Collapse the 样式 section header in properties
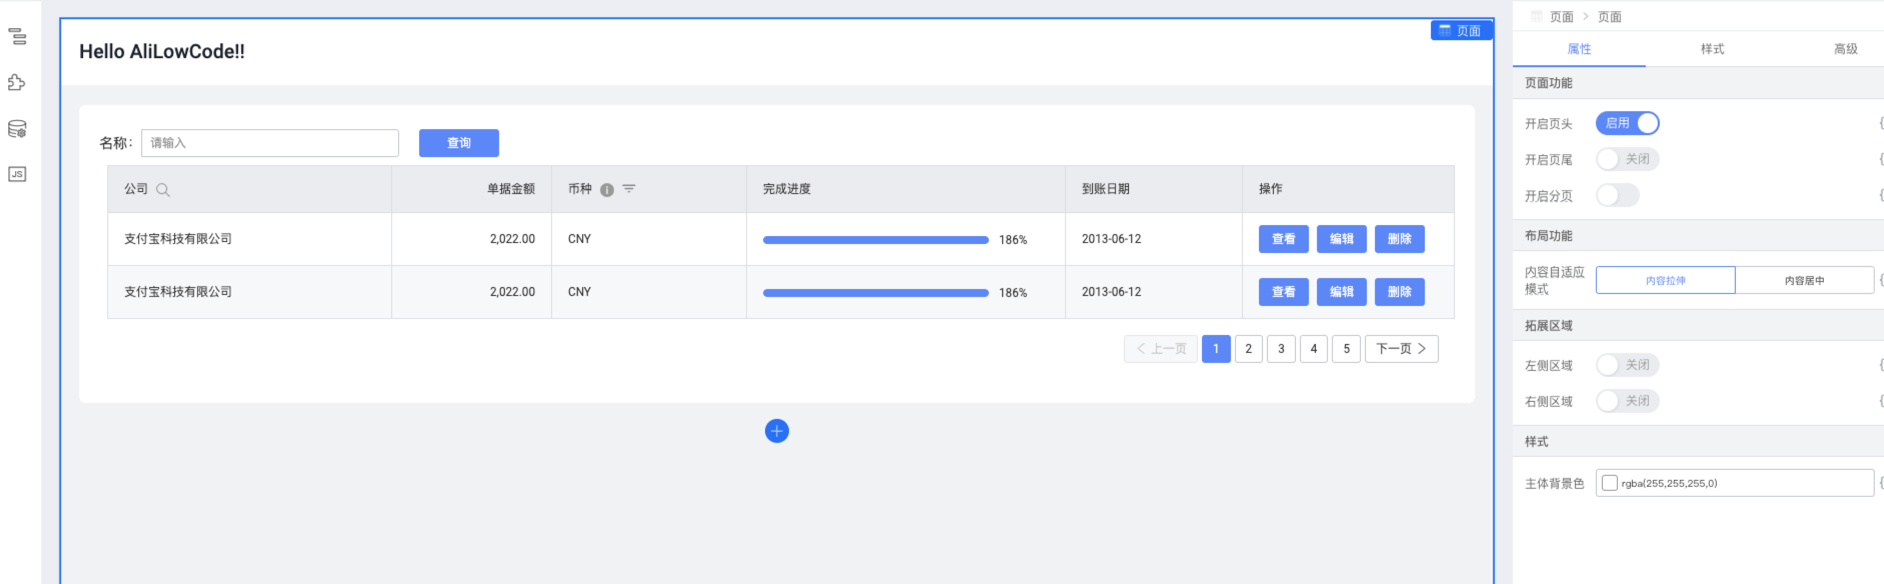Viewport: 1884px width, 584px height. click(1698, 442)
